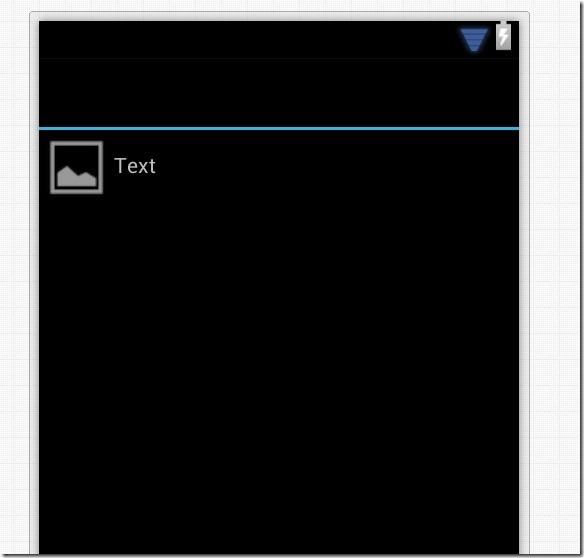This screenshot has height=558, width=584.
Task: Click the blue Wi-Fi signal icon
Action: pyautogui.click(x=474, y=39)
